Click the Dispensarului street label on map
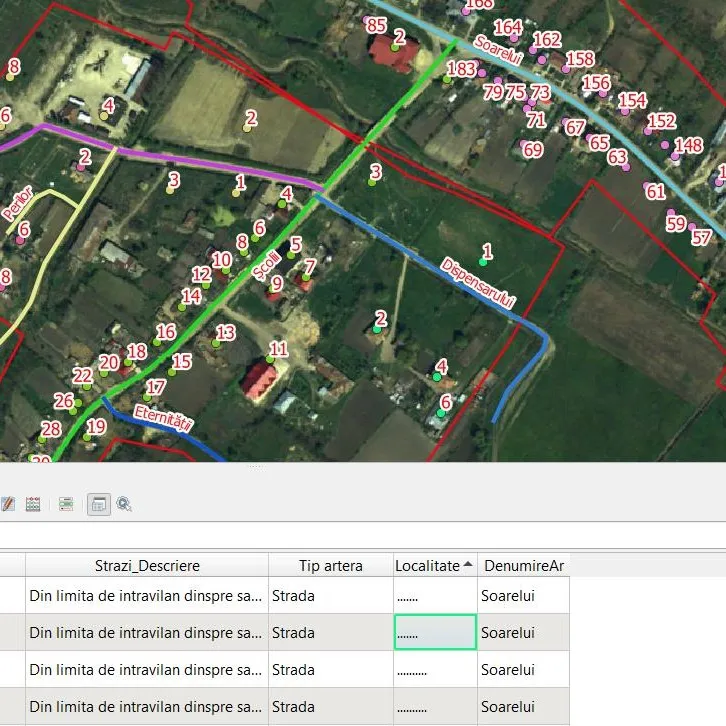This screenshot has width=726, height=726. click(x=478, y=283)
